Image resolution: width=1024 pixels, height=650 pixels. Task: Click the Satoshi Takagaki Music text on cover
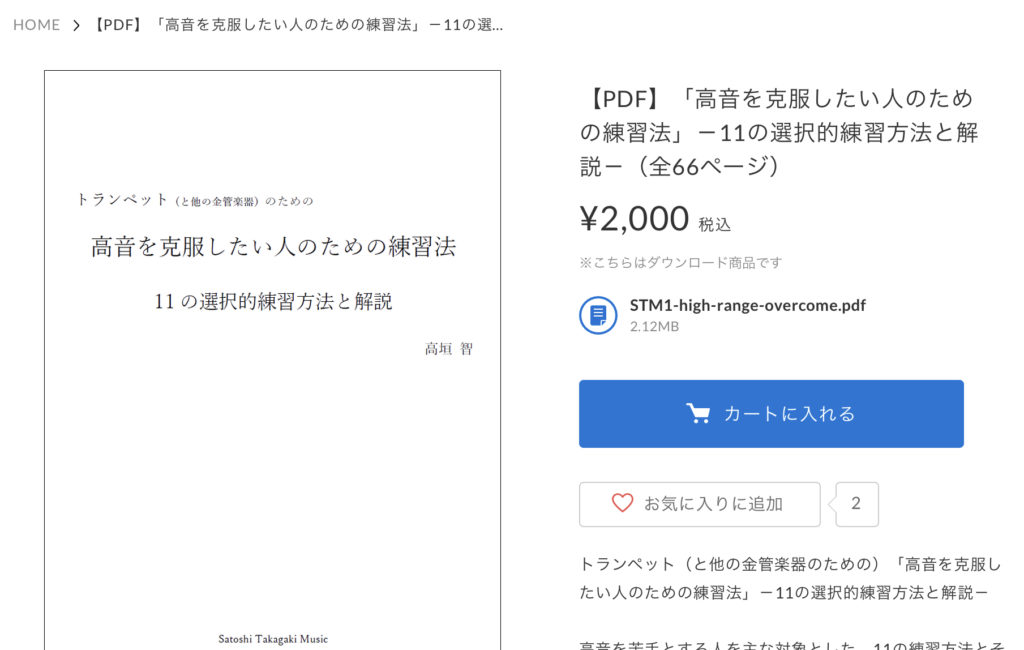click(x=273, y=639)
